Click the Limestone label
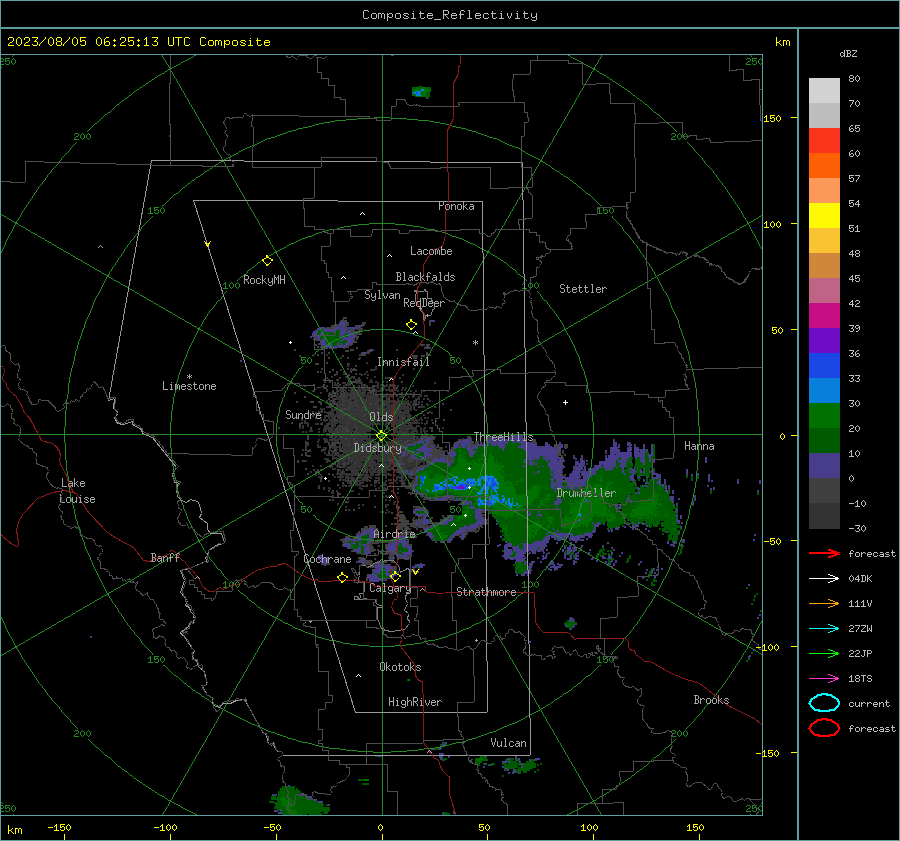This screenshot has height=841, width=900. [189, 386]
